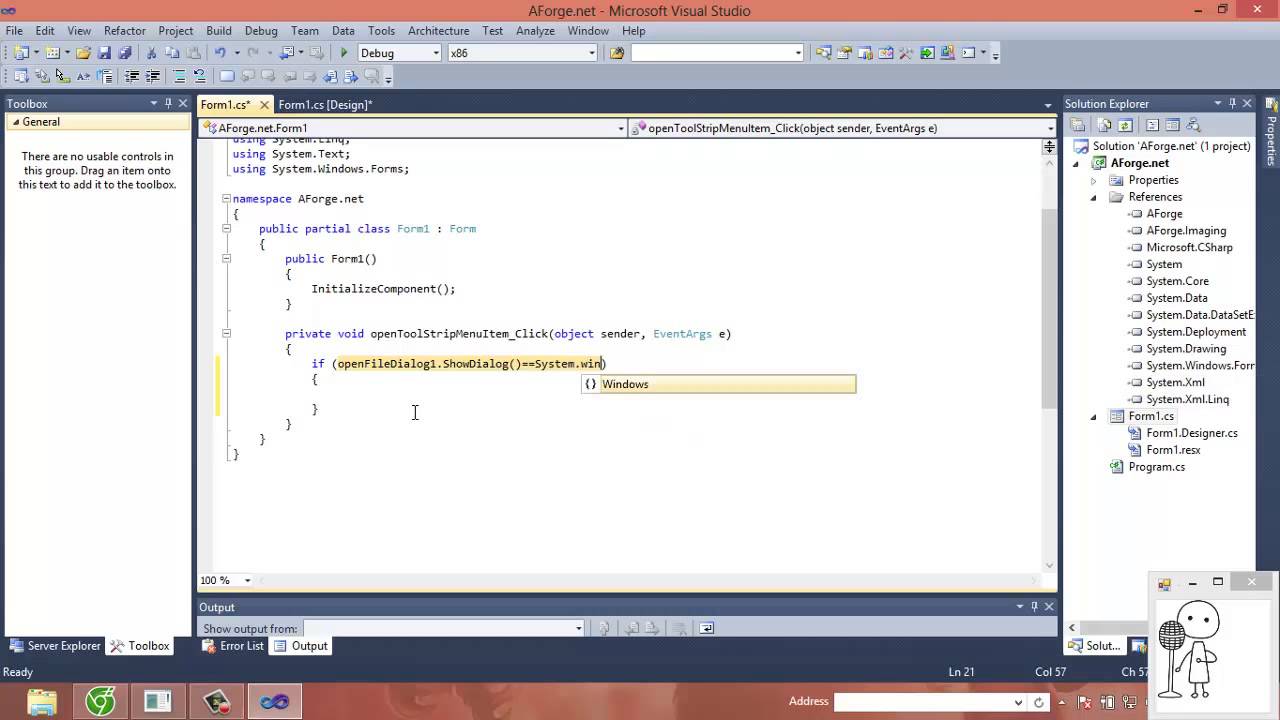The width and height of the screenshot is (1280, 720).
Task: Open the Analyze menu
Action: pos(535,31)
